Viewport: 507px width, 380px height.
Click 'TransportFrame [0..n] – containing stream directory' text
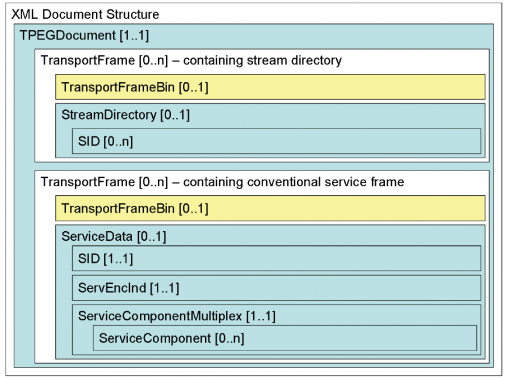pos(191,61)
